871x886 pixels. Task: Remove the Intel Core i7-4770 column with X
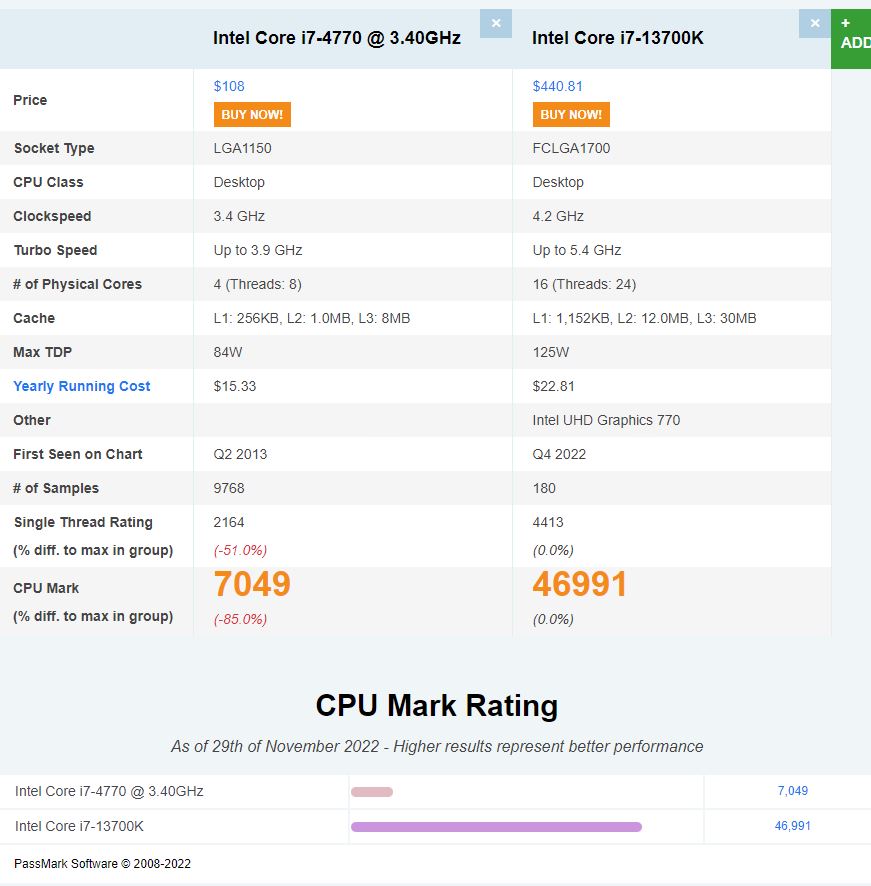point(495,23)
